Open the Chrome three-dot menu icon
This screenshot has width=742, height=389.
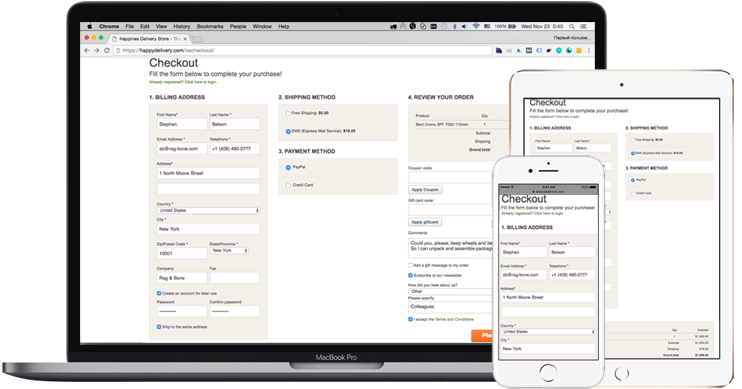pyautogui.click(x=589, y=50)
